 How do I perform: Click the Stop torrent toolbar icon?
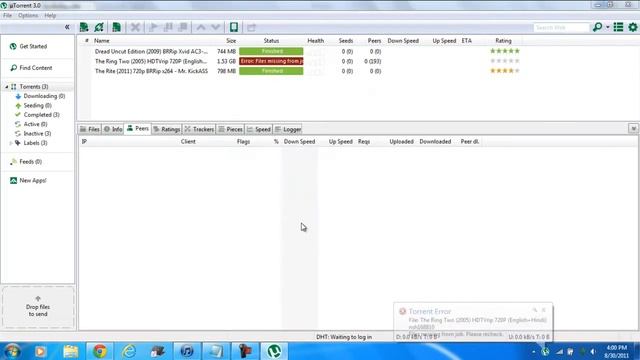183,27
